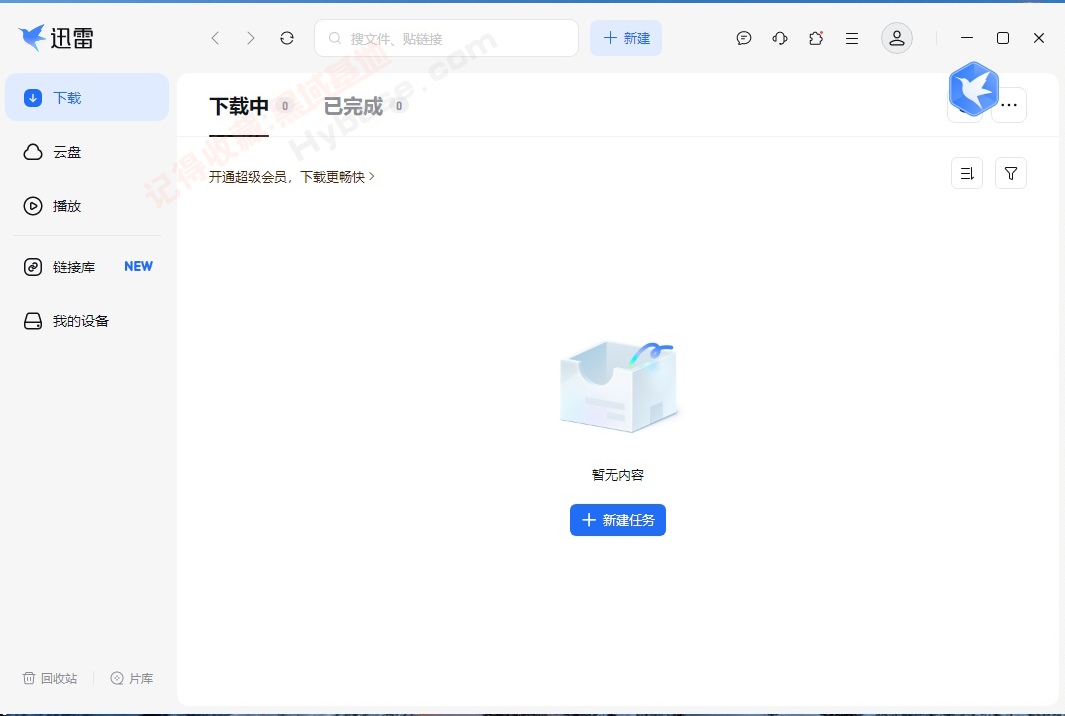Open 播放 in the sidebar
1065x716 pixels.
(x=87, y=206)
